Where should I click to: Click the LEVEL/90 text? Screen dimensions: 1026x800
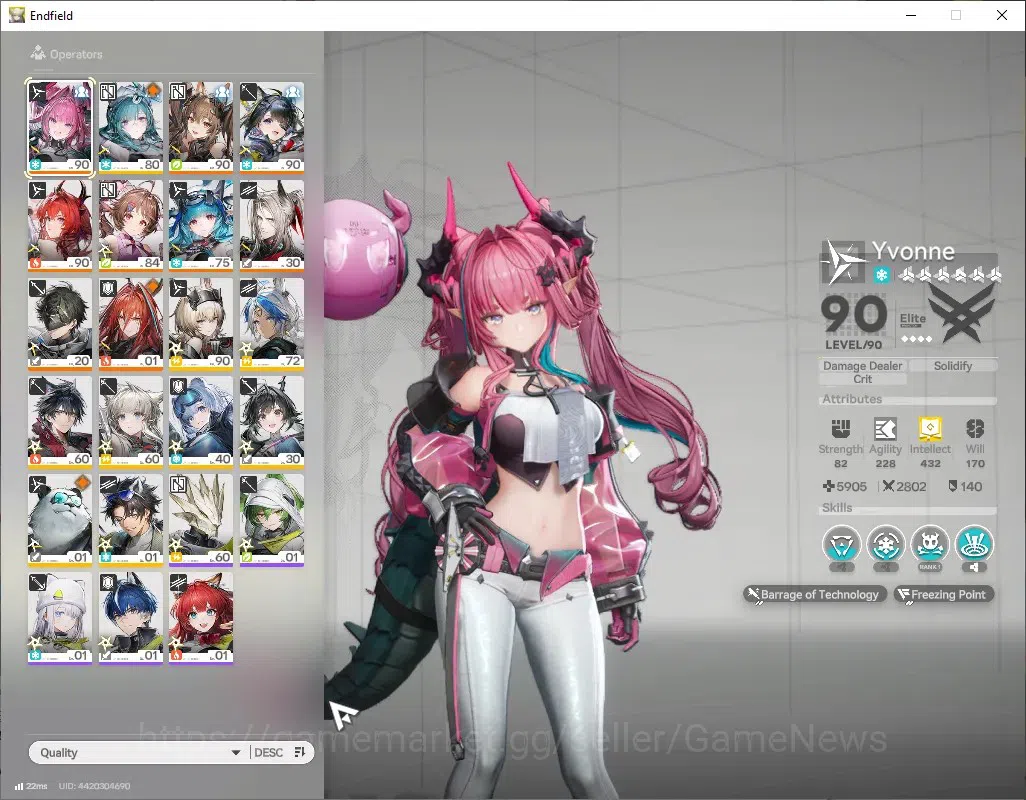tap(853, 344)
